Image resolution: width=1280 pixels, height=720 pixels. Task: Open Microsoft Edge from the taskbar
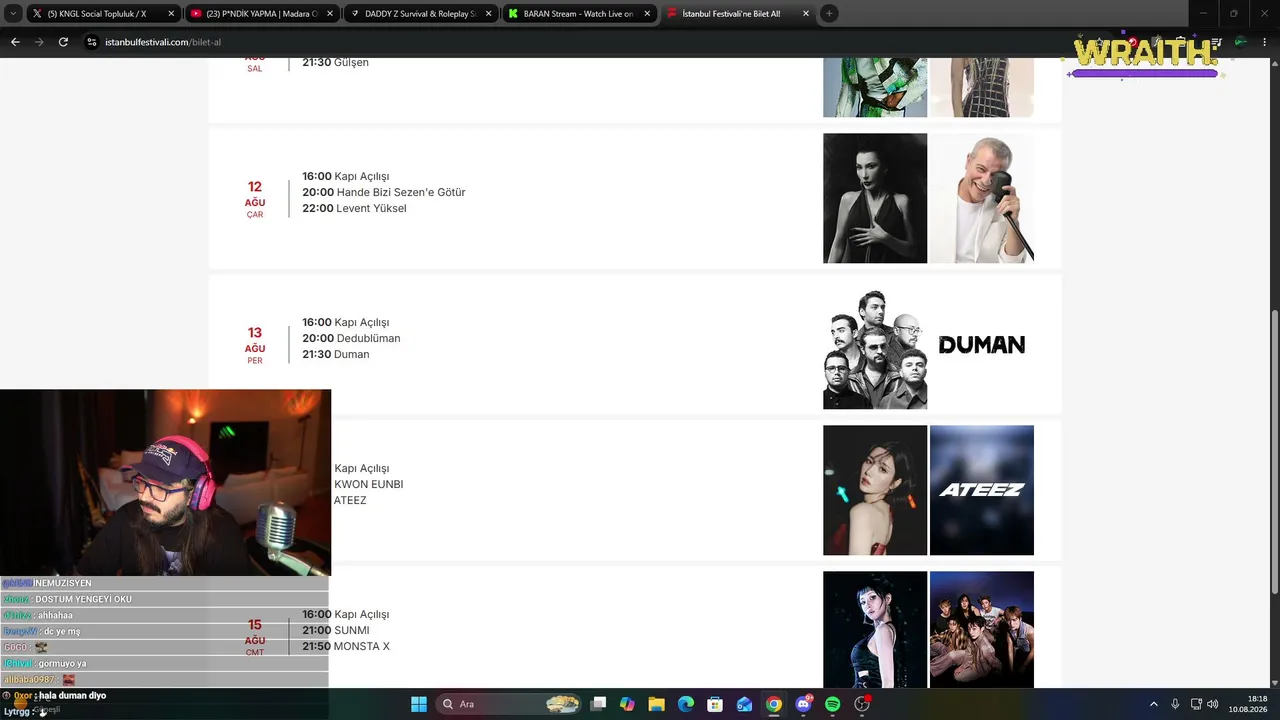(686, 704)
